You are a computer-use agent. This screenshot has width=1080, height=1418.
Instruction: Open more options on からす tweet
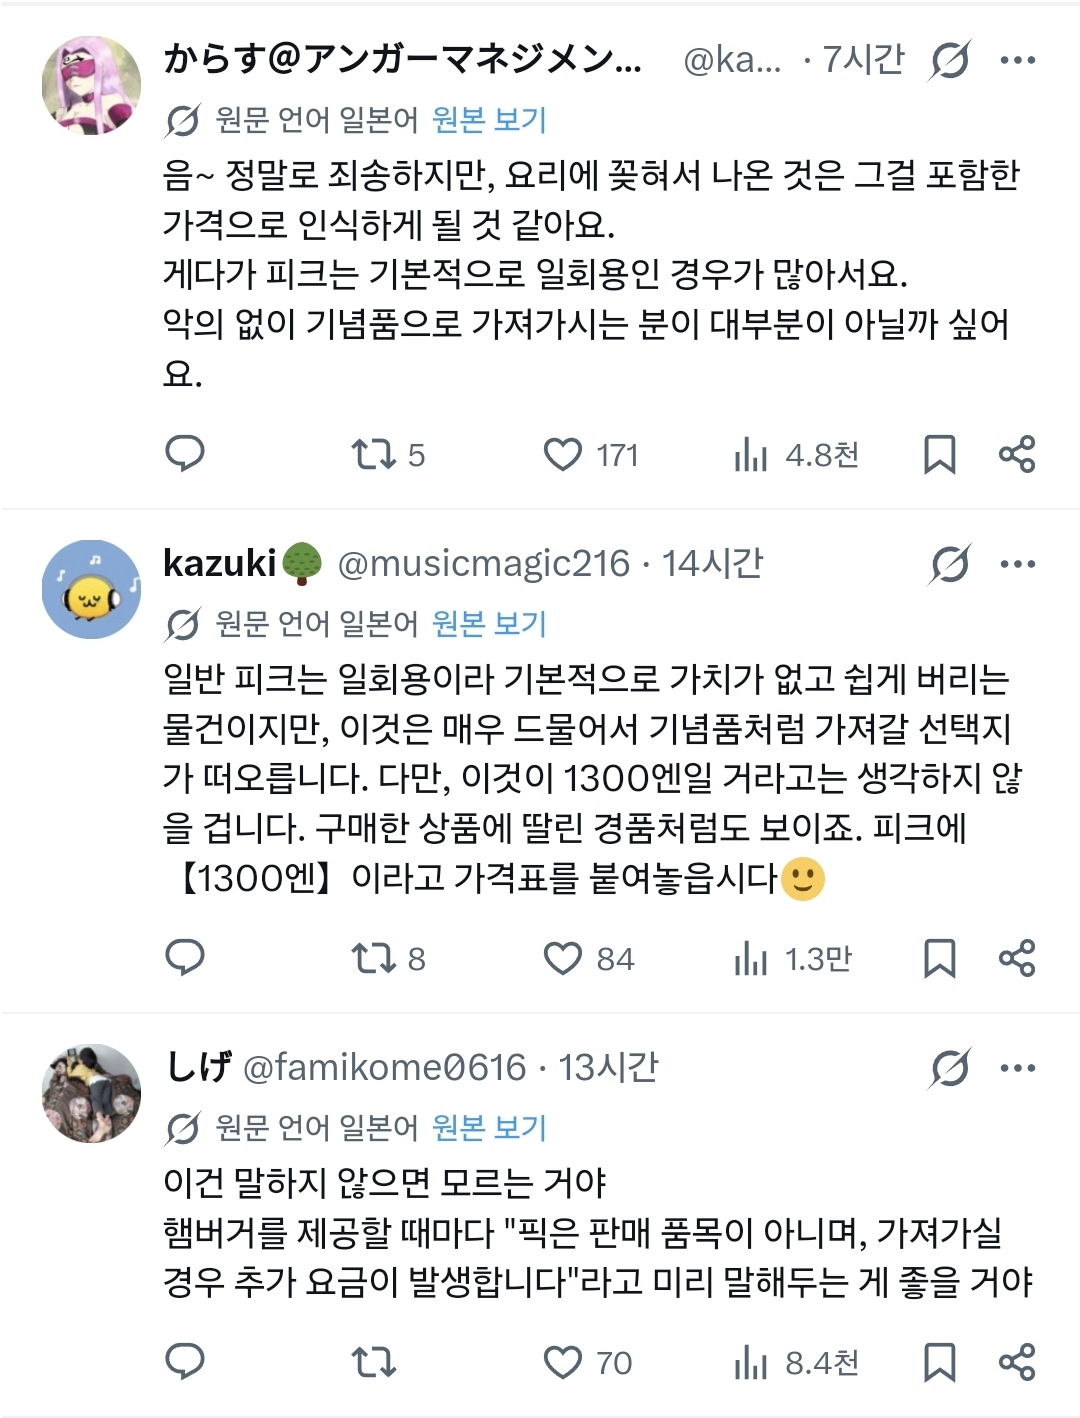tap(1017, 61)
